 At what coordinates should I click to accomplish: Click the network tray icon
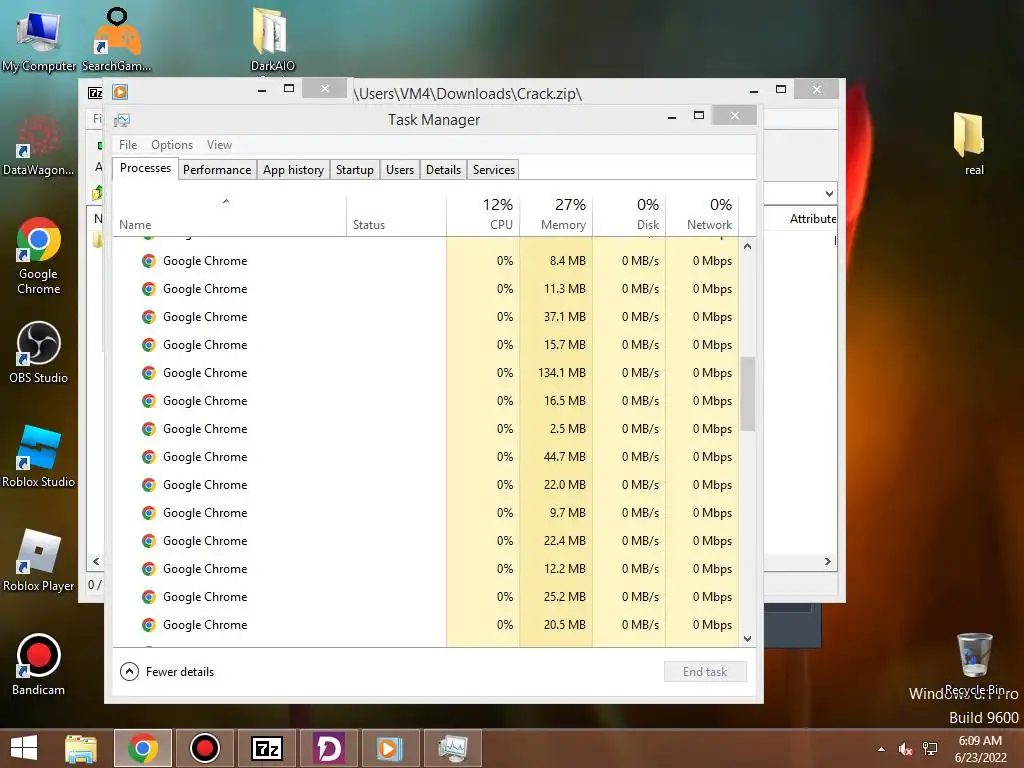click(x=930, y=749)
